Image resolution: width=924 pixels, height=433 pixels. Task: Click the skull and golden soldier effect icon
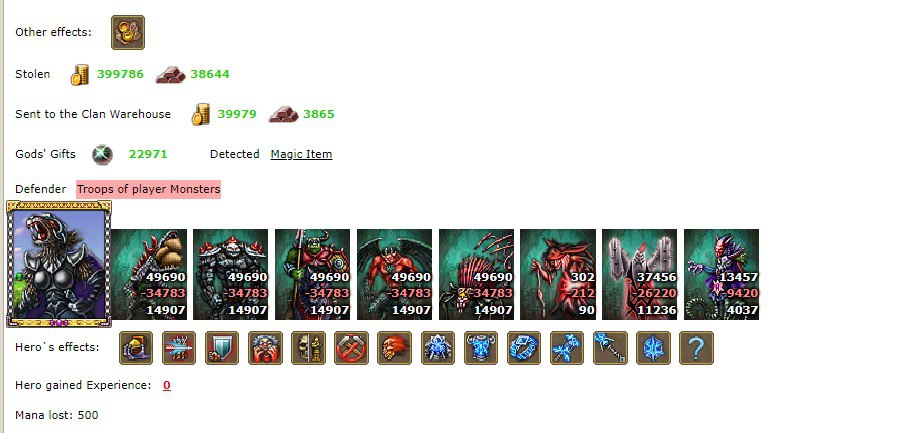pos(308,348)
